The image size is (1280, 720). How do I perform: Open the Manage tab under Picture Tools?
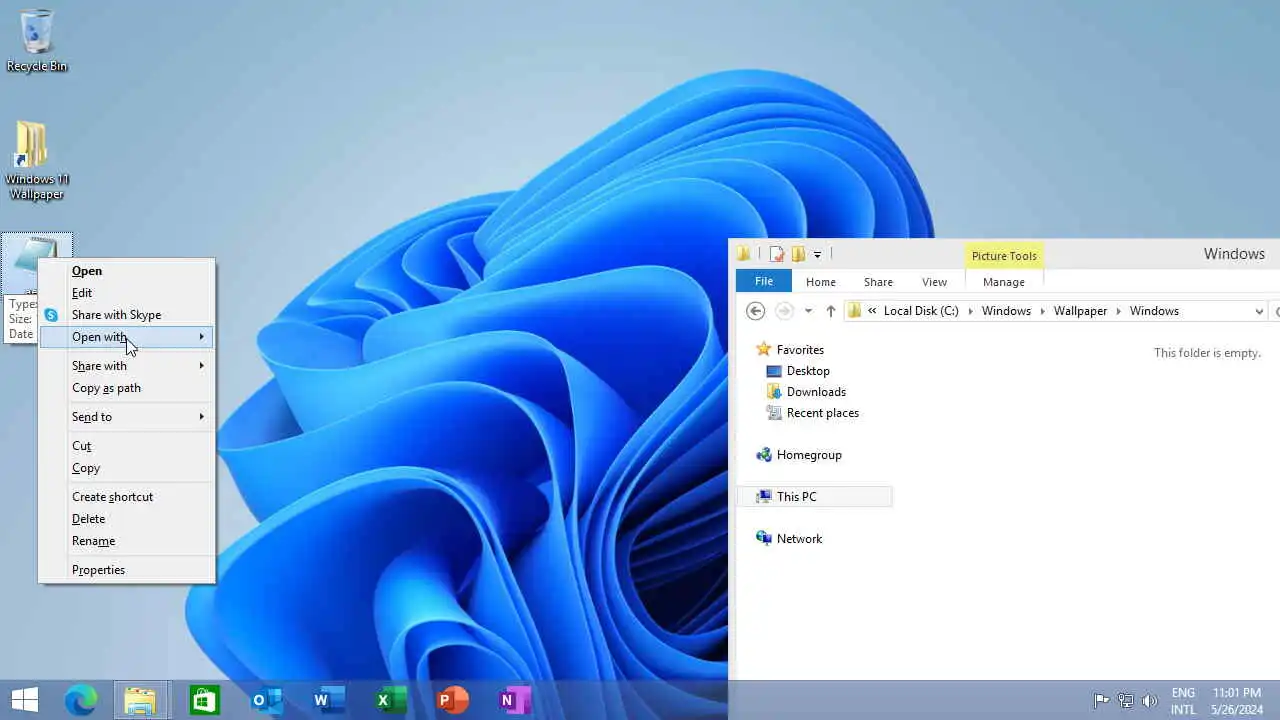tap(1004, 282)
